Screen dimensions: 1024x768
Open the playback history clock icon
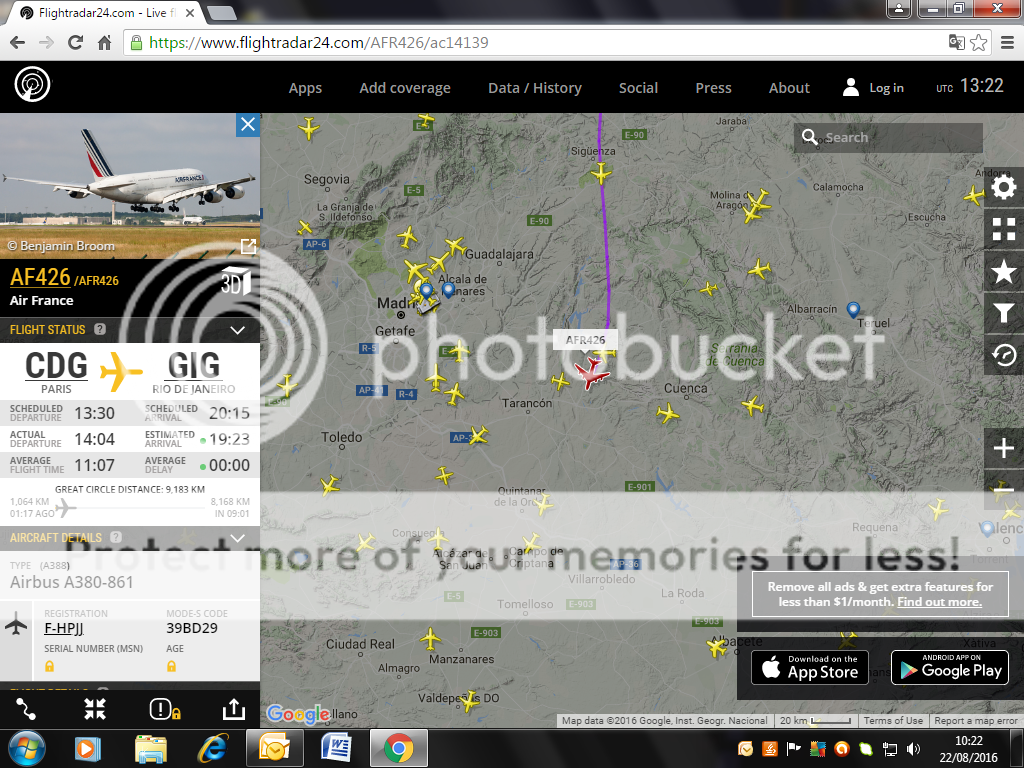point(1004,355)
